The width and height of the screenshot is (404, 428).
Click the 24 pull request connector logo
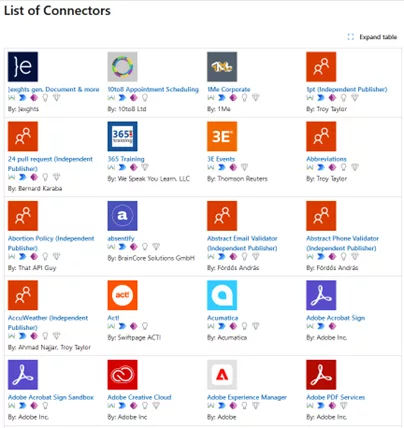(x=23, y=136)
